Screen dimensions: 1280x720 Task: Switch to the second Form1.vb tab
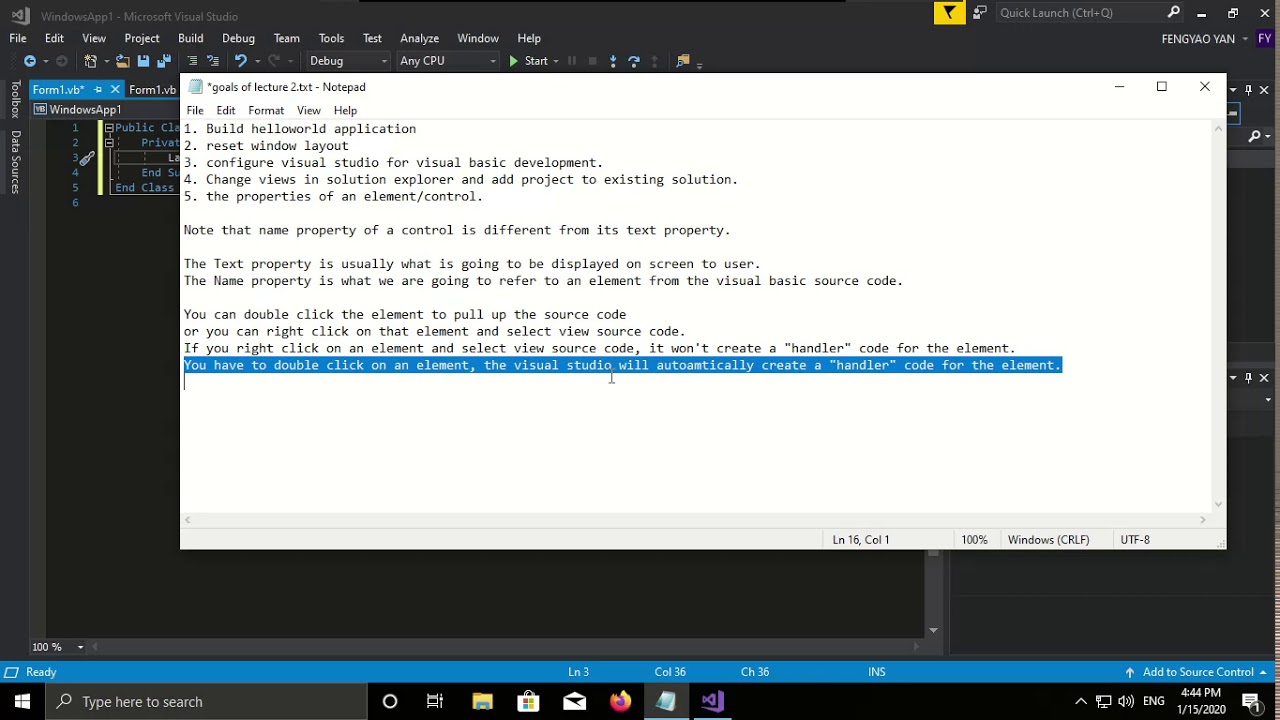[152, 90]
